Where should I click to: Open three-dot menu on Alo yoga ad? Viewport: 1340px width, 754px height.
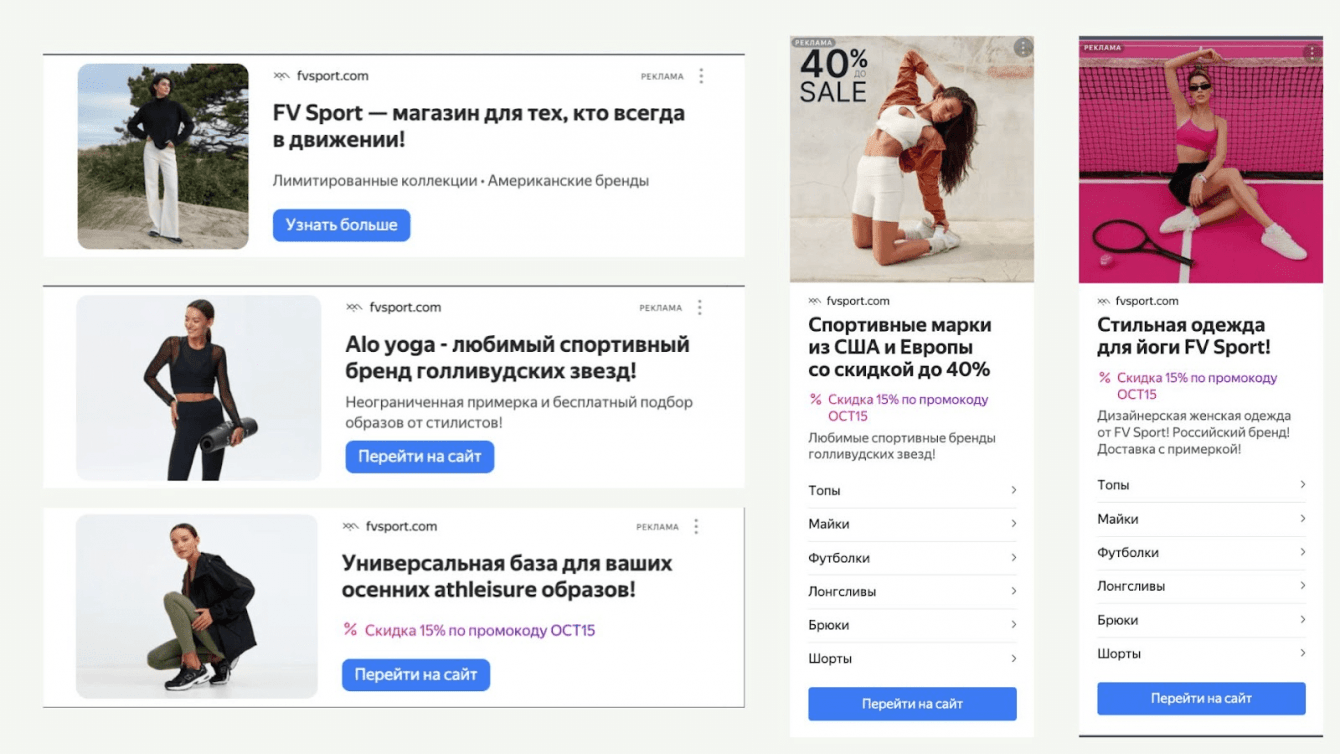(700, 307)
